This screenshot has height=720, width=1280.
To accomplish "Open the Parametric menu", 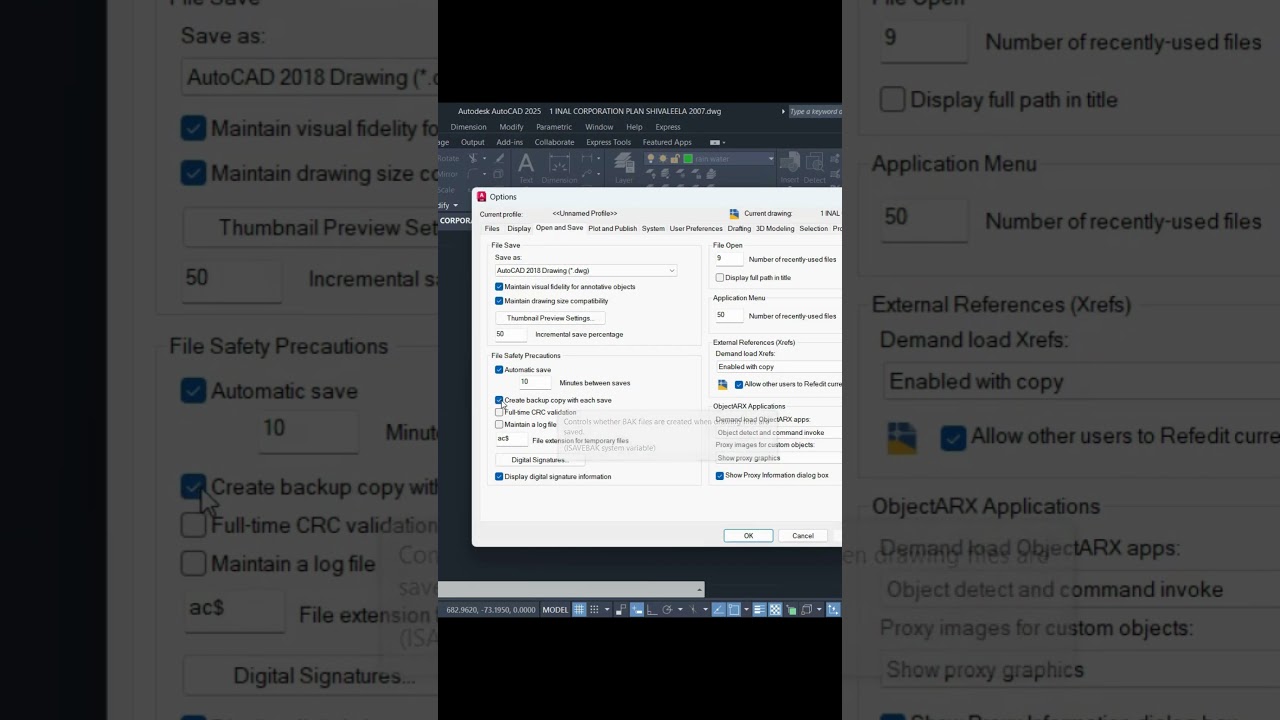I will tap(554, 127).
